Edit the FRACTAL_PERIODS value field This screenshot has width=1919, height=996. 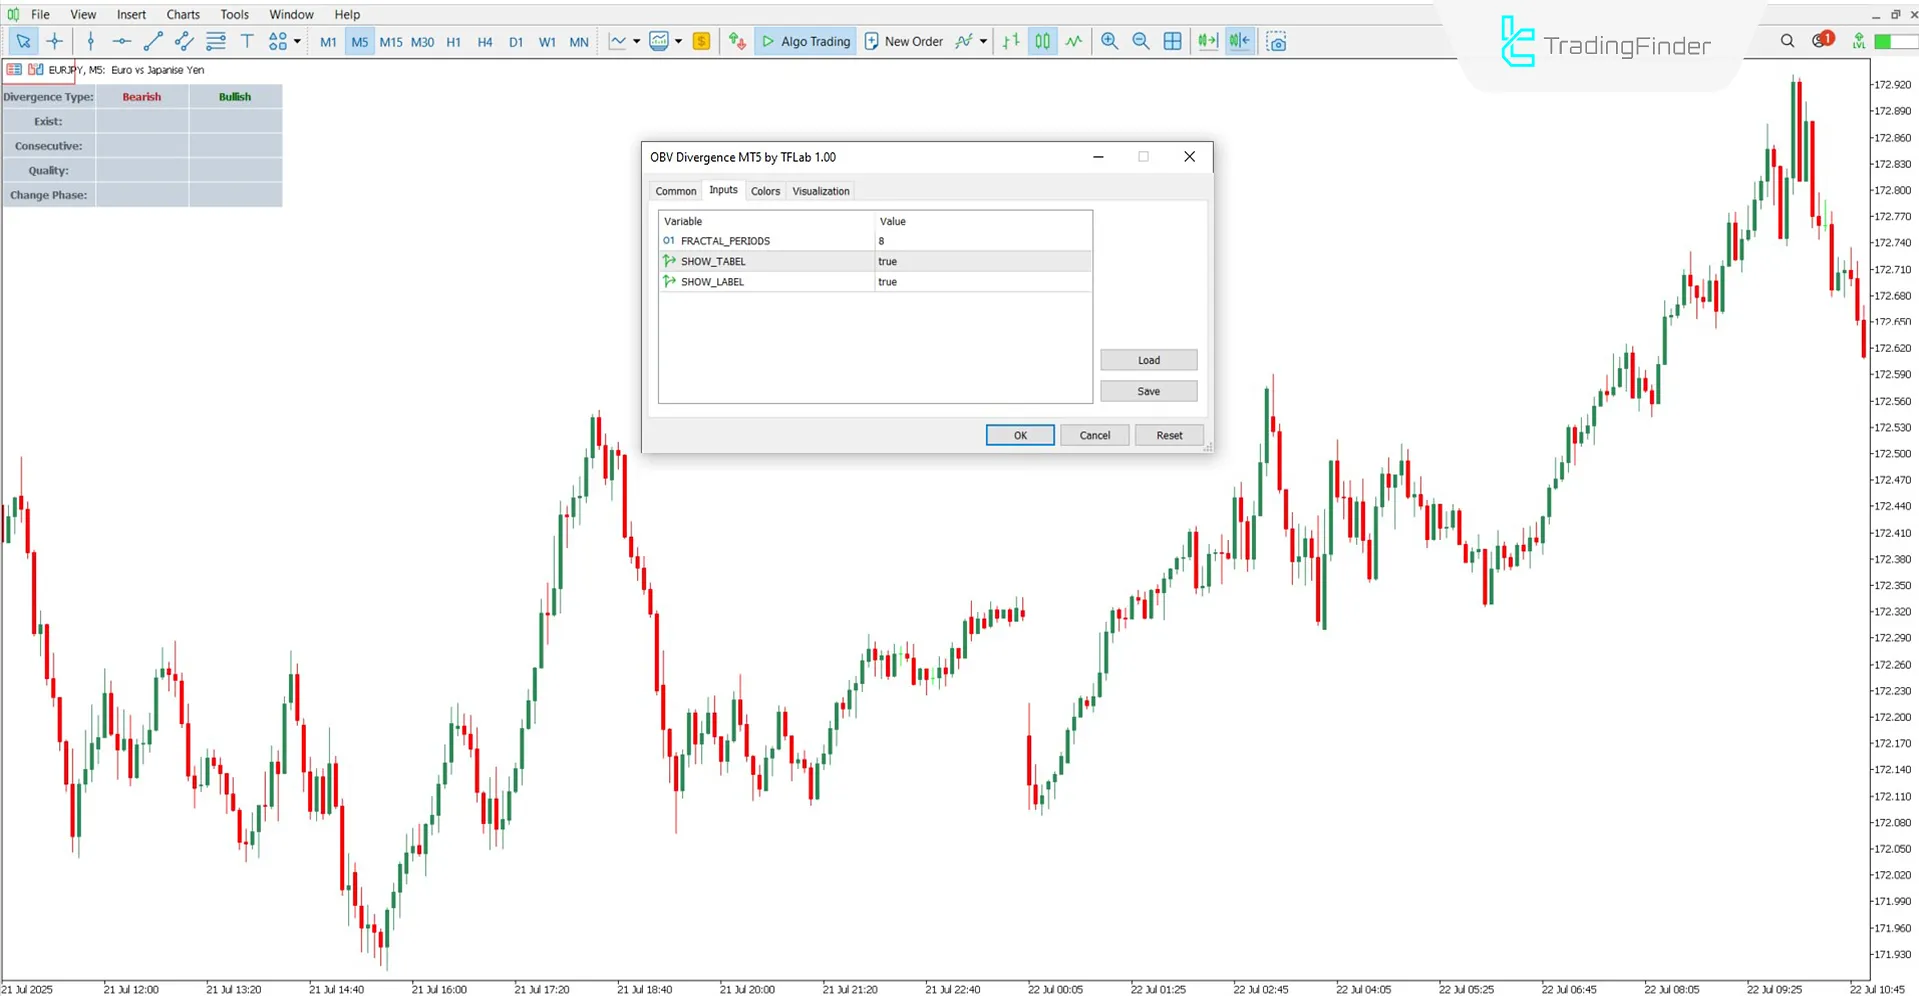983,241
